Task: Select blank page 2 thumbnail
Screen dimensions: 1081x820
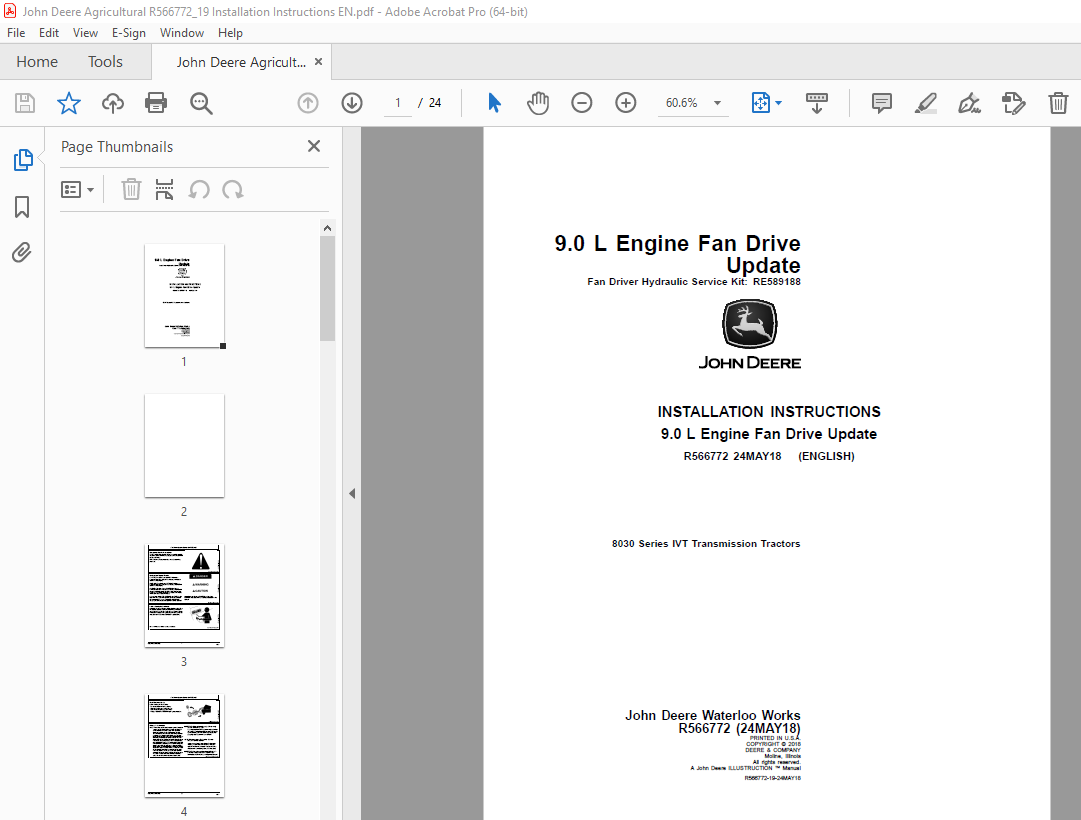Action: click(x=184, y=446)
